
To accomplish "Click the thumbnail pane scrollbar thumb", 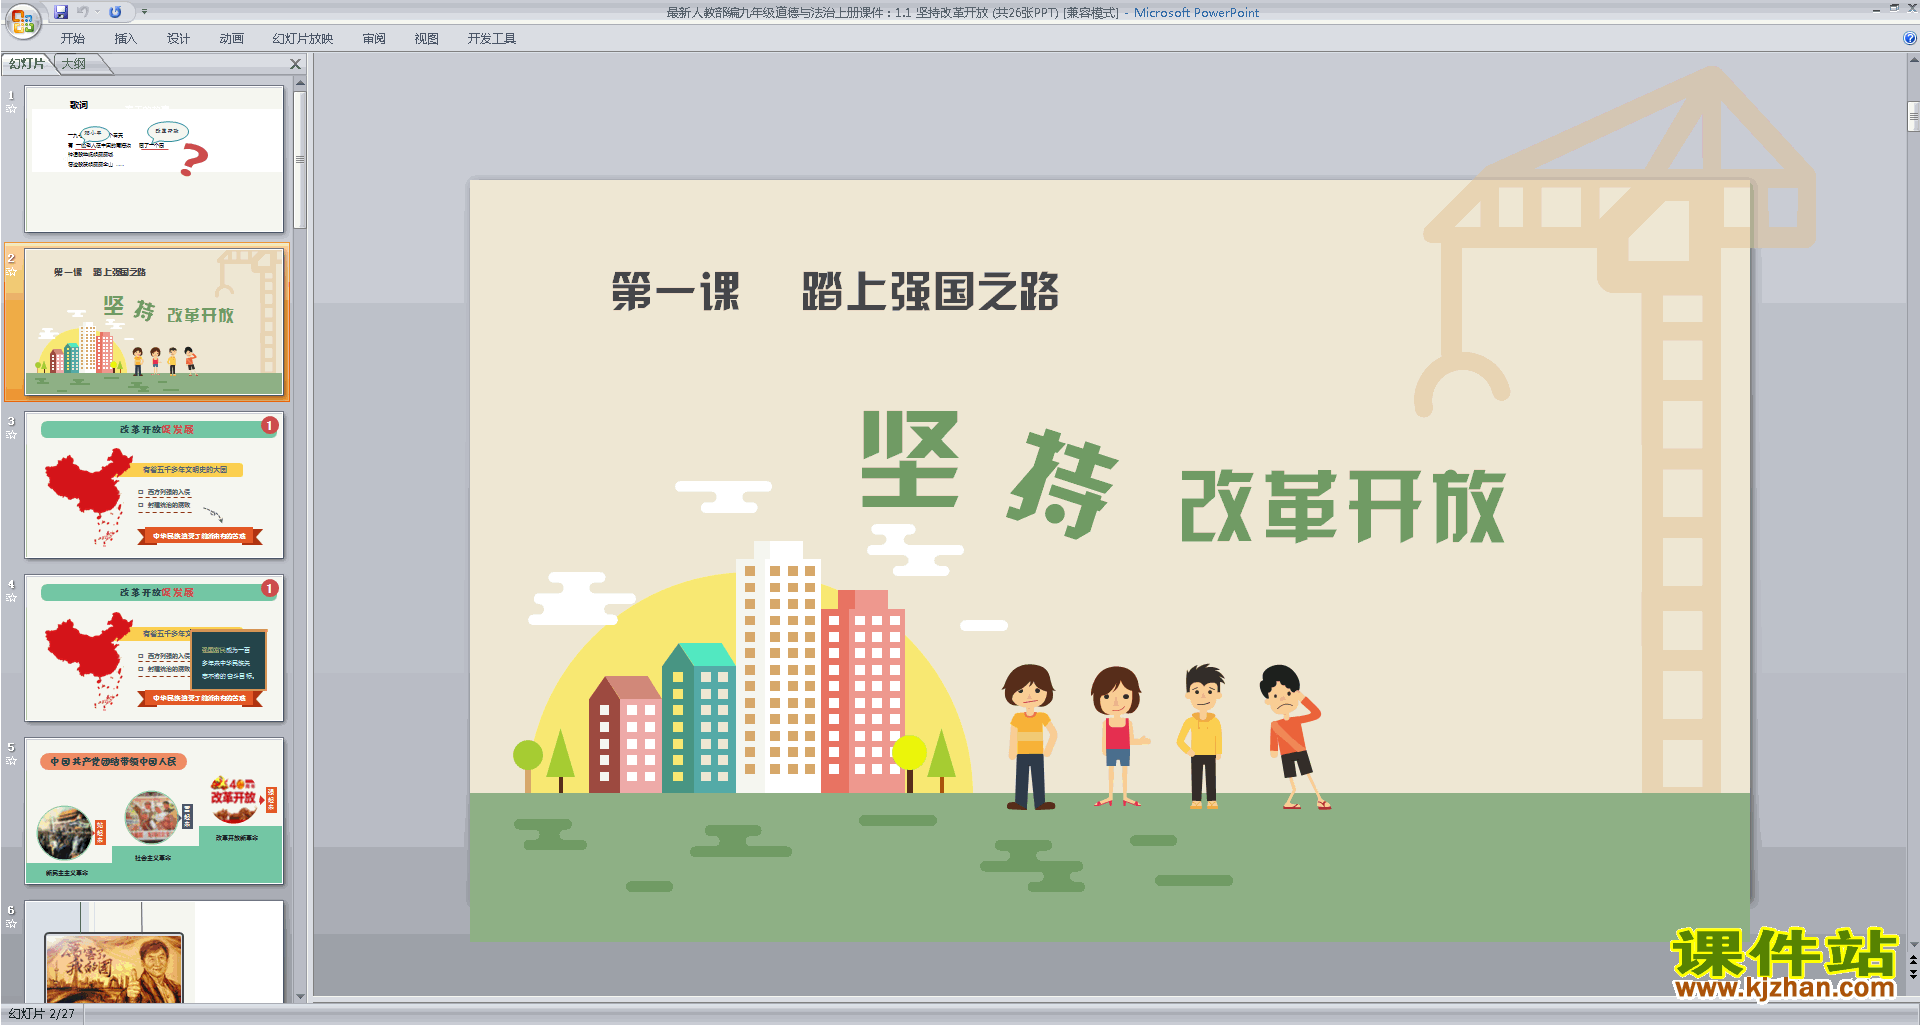I will [x=300, y=160].
